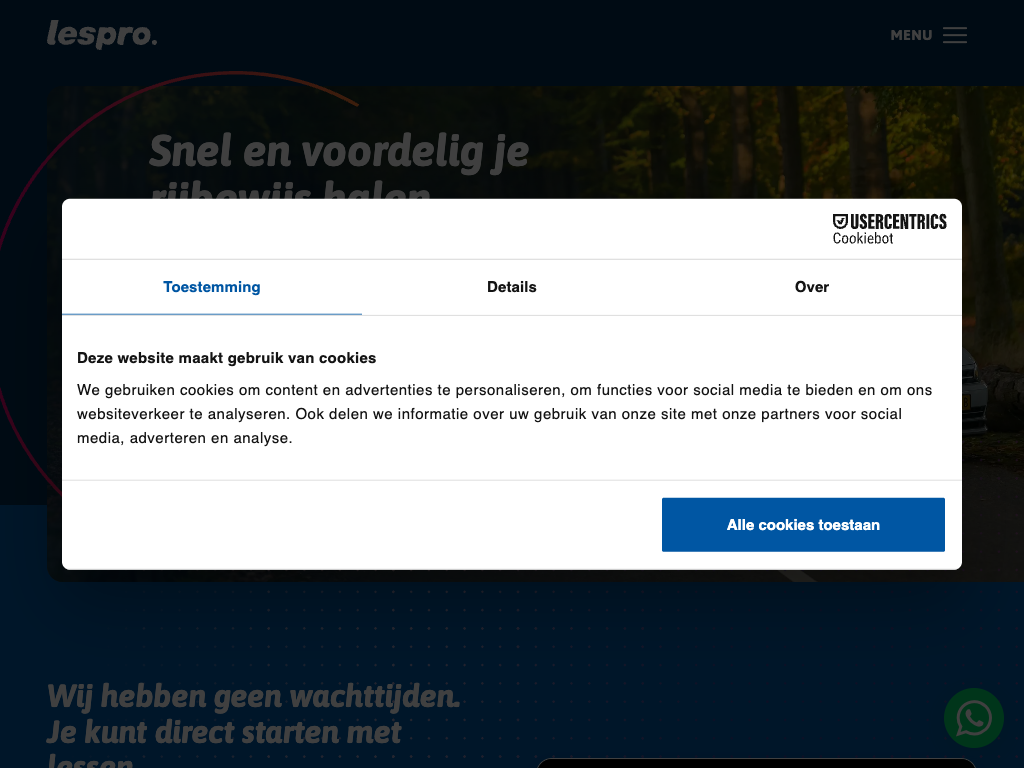
Task: Click text 'Je kunt direct starten met'
Action: click(224, 732)
